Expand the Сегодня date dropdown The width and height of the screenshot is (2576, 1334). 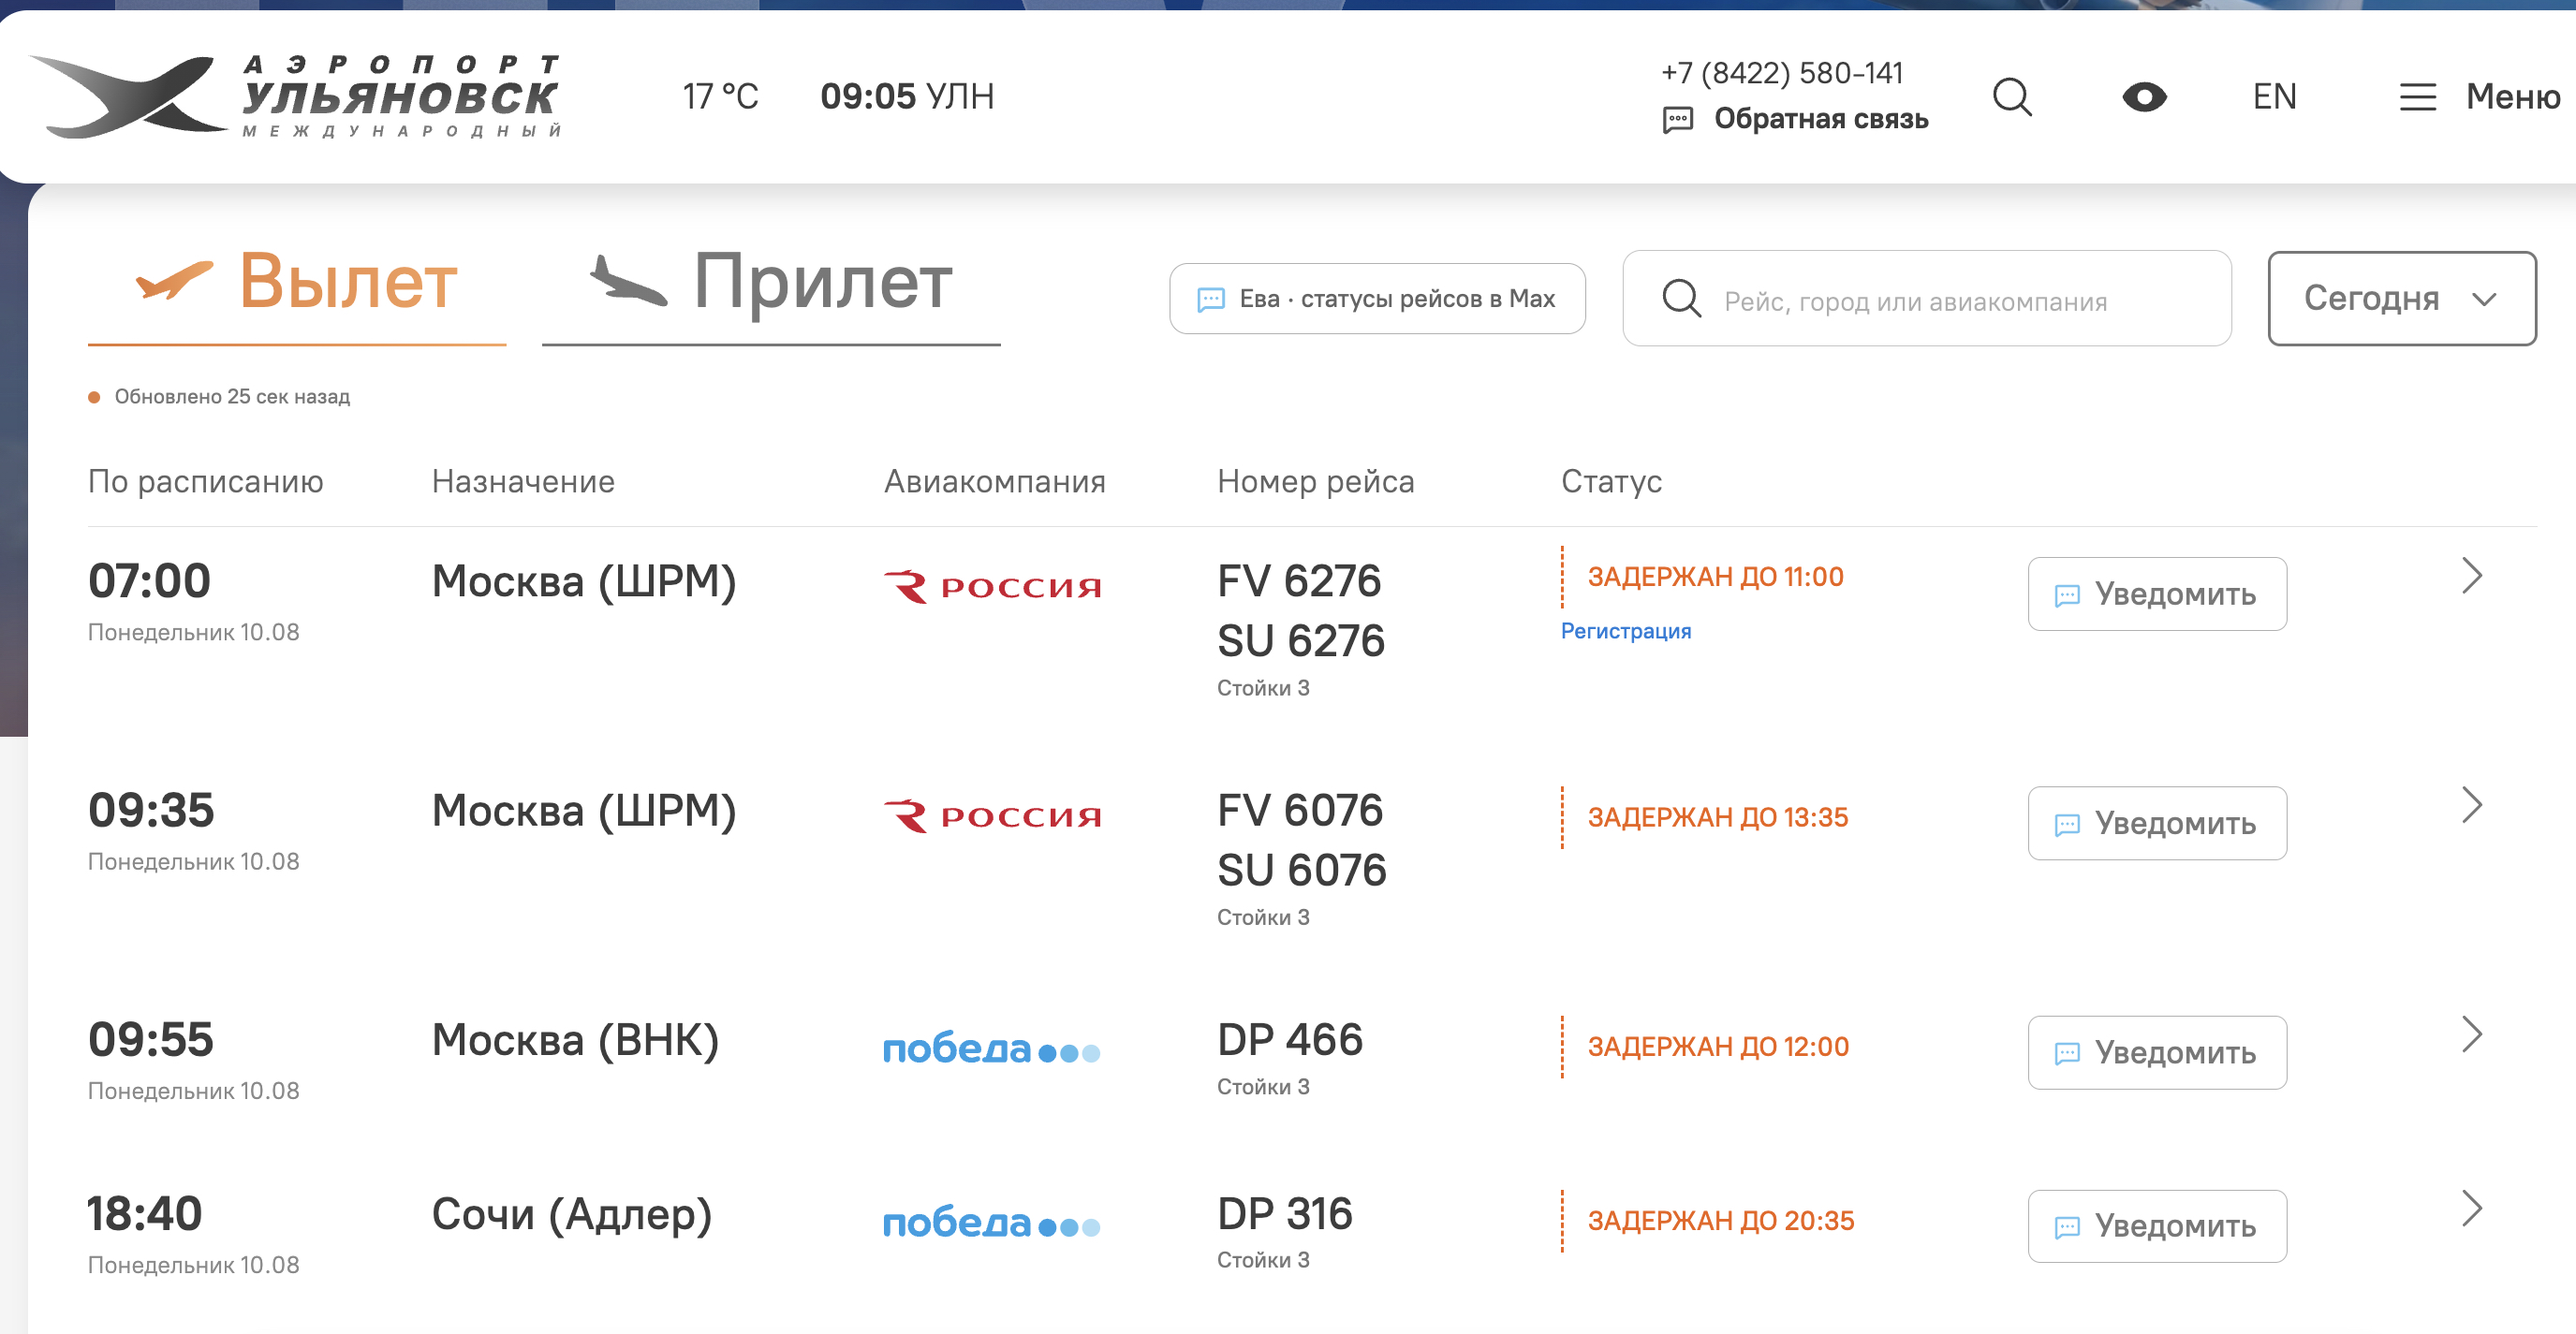coord(2401,298)
